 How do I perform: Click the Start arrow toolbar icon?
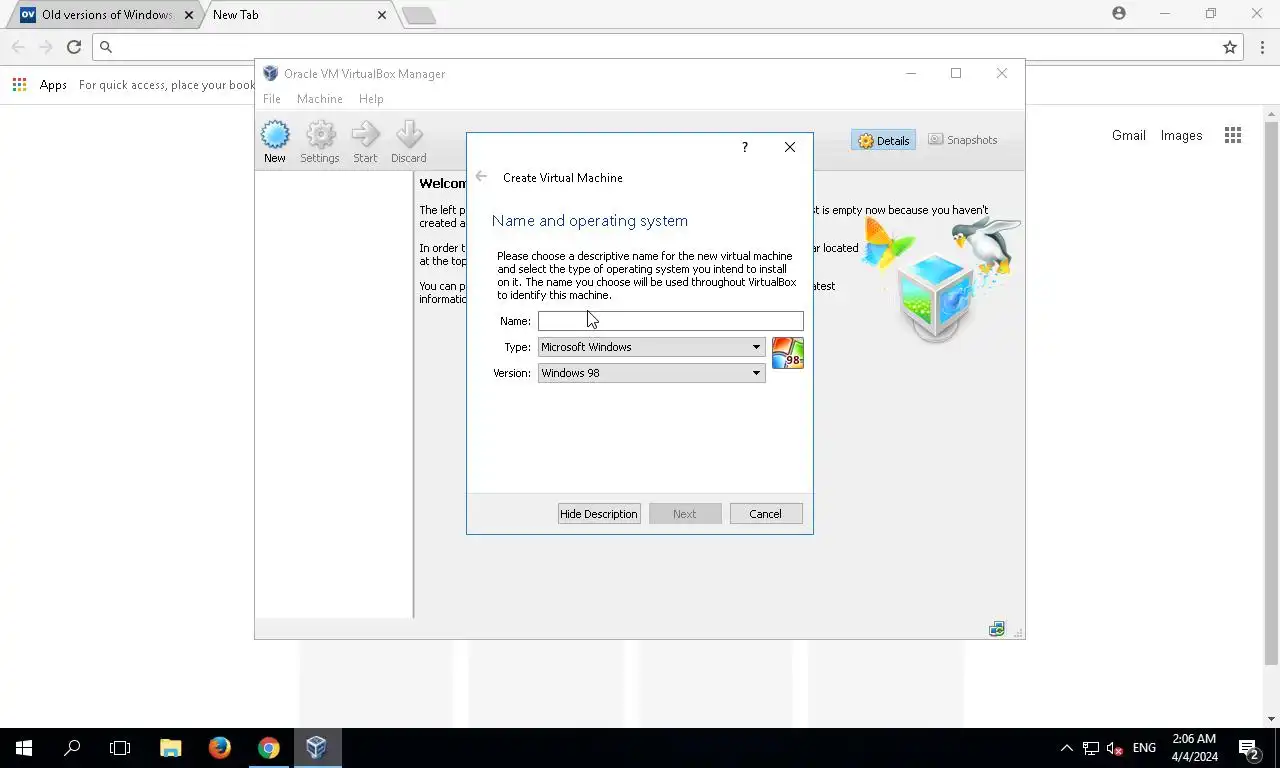click(x=365, y=142)
